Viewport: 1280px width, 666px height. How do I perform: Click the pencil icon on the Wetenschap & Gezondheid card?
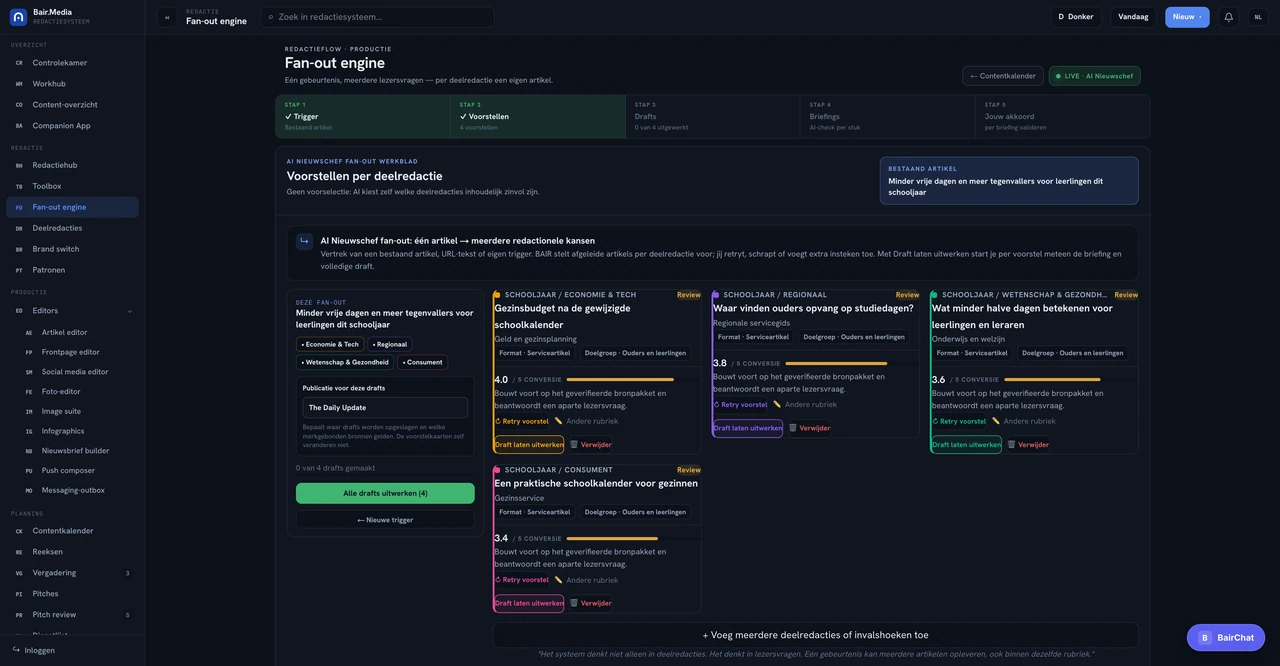[x=996, y=421]
